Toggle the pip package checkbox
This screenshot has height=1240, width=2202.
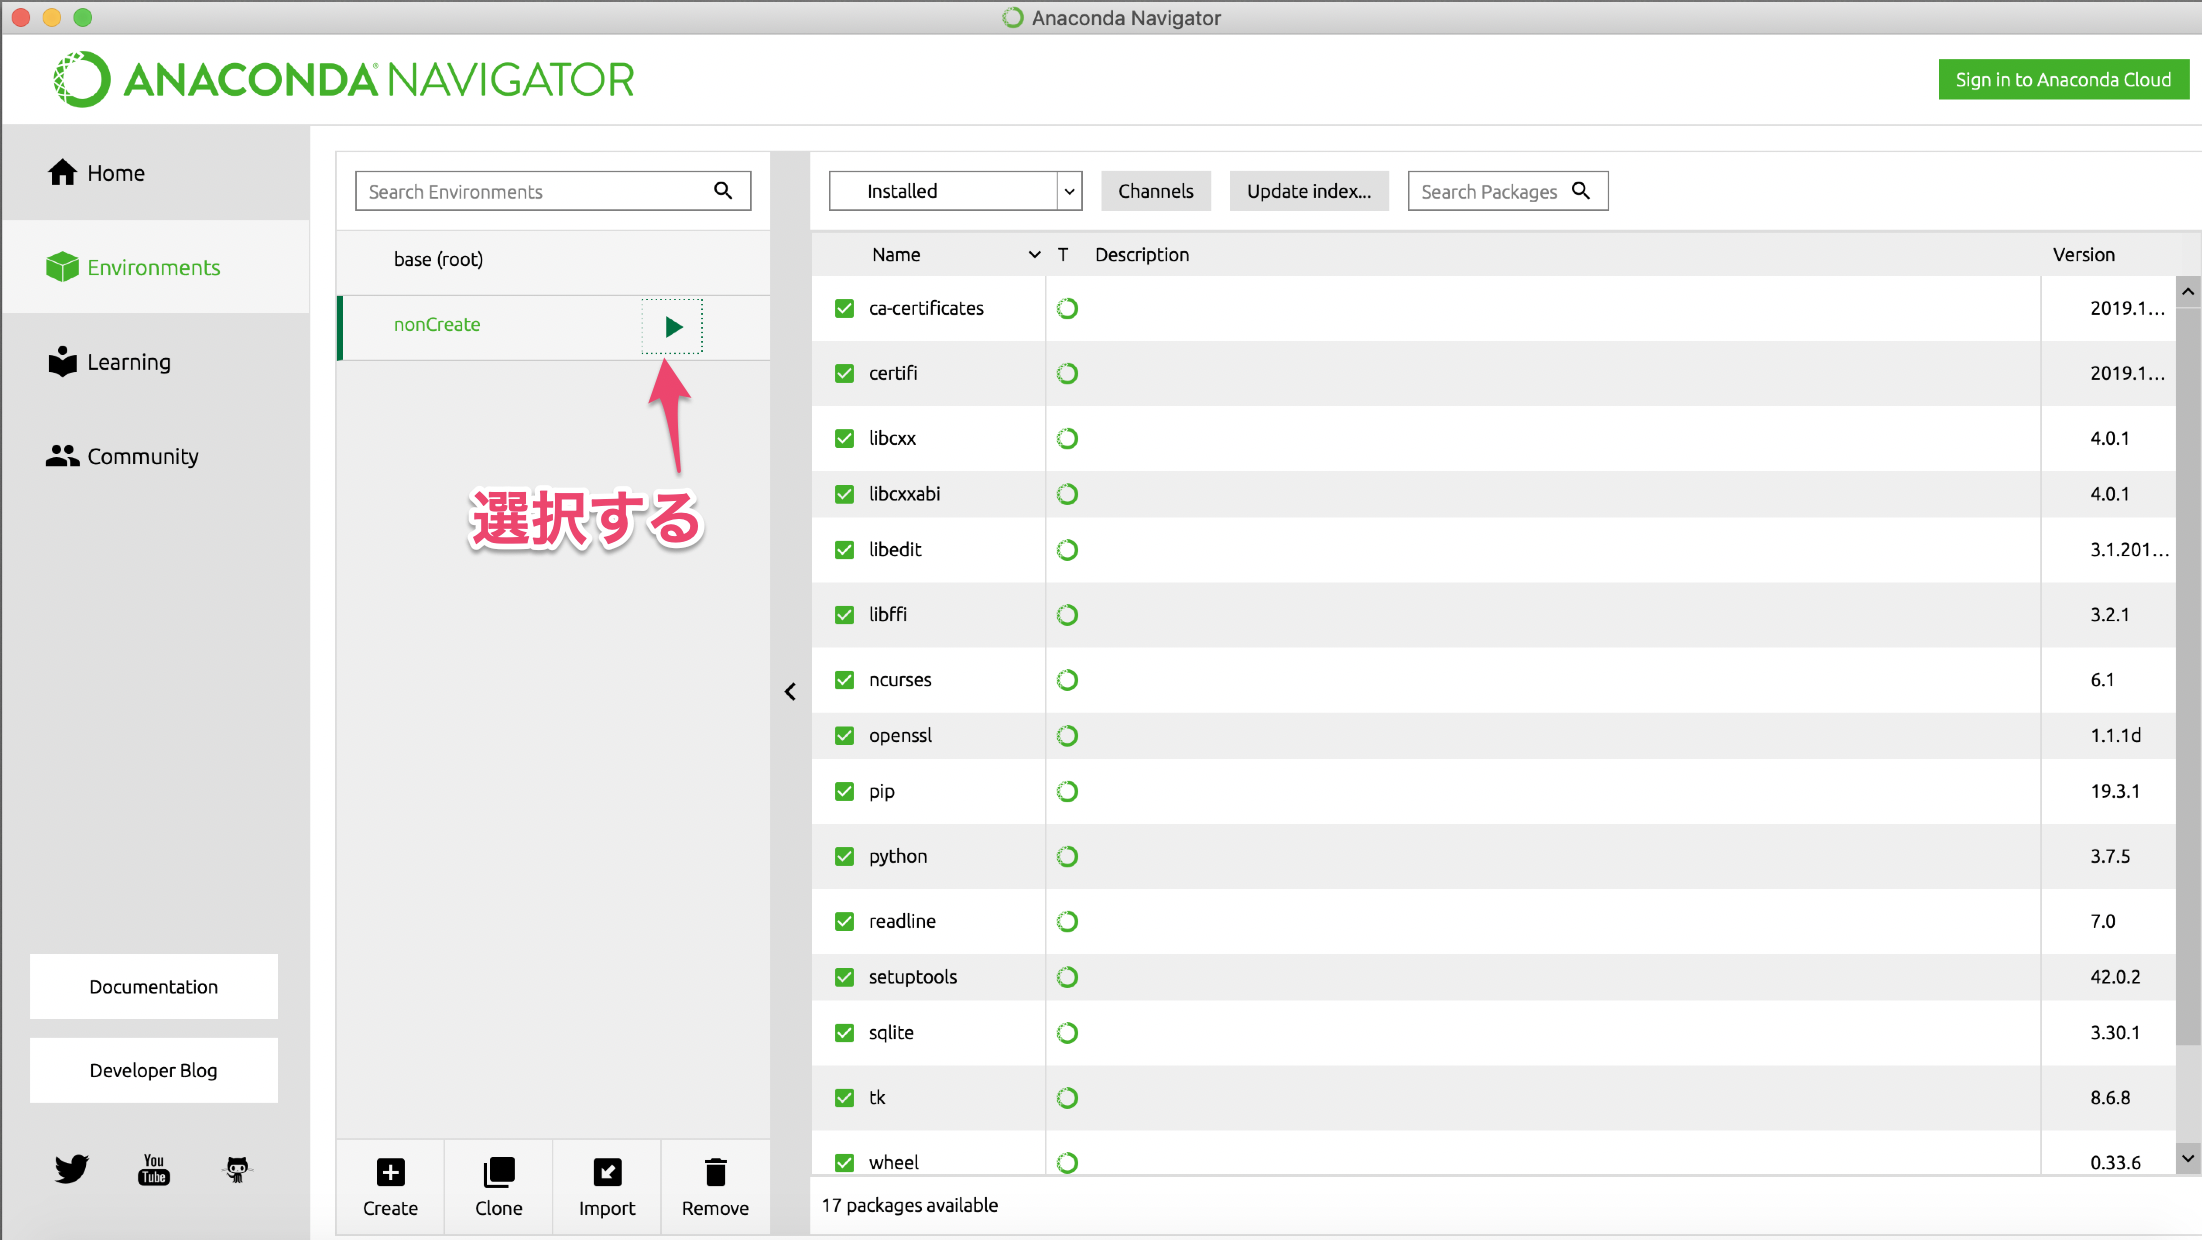click(845, 791)
